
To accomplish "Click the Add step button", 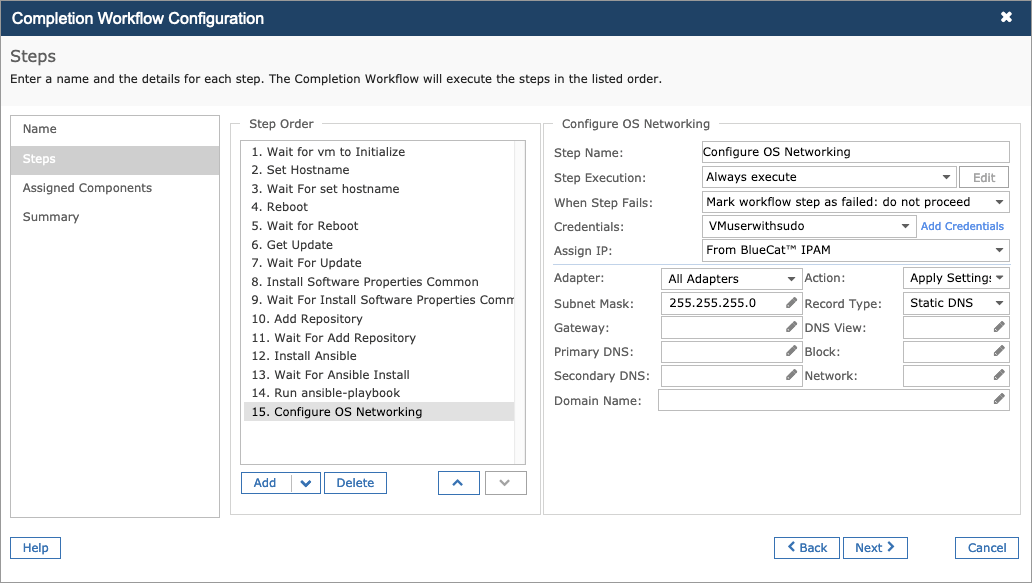I will coord(266,483).
